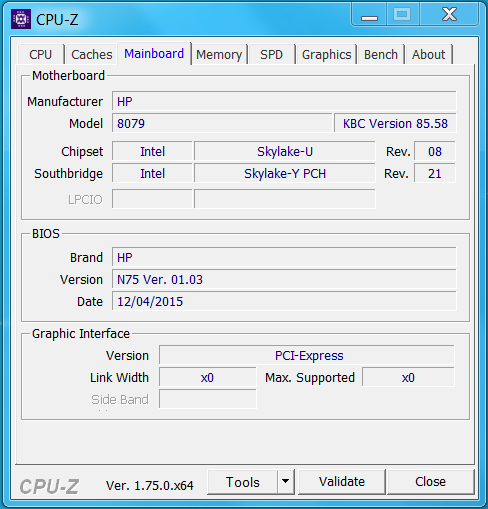Open the Caches tab

point(92,54)
